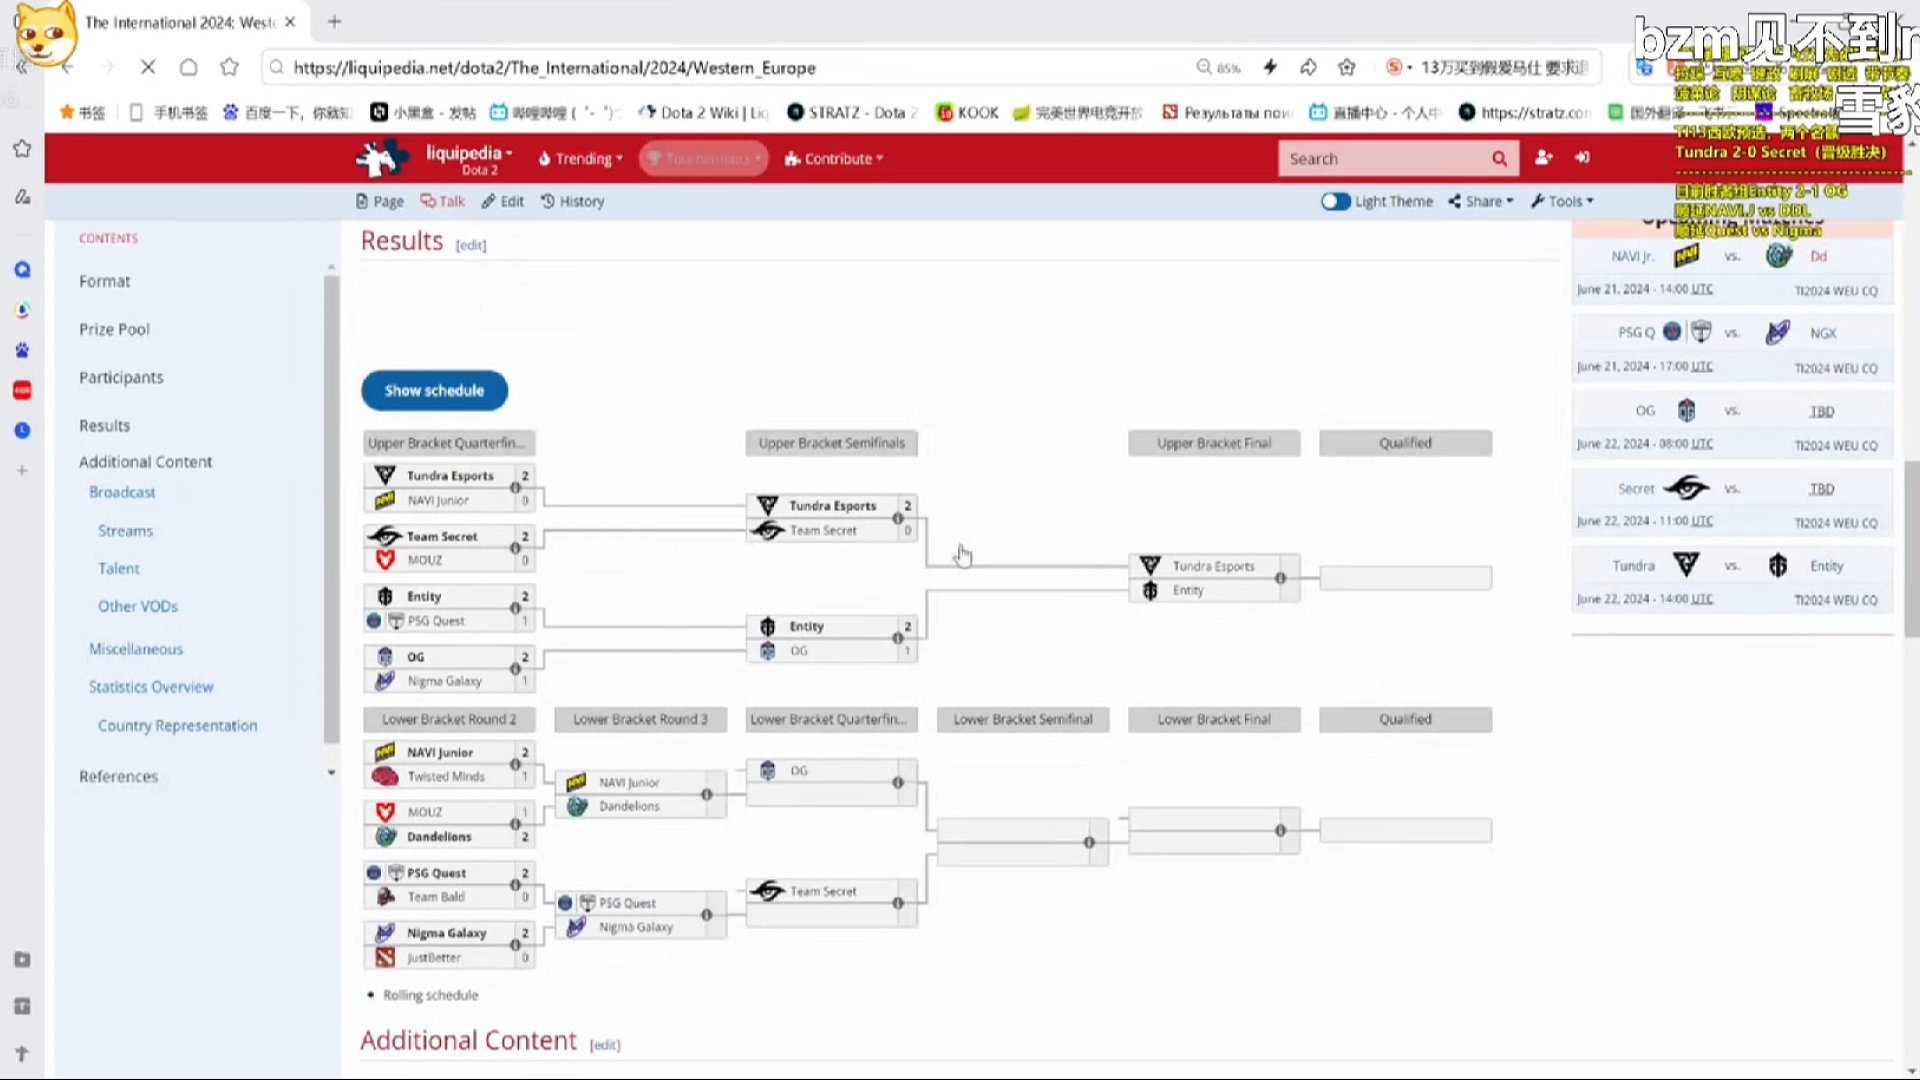Image resolution: width=1920 pixels, height=1080 pixels.
Task: Open the Trending dropdown menu
Action: tap(580, 158)
